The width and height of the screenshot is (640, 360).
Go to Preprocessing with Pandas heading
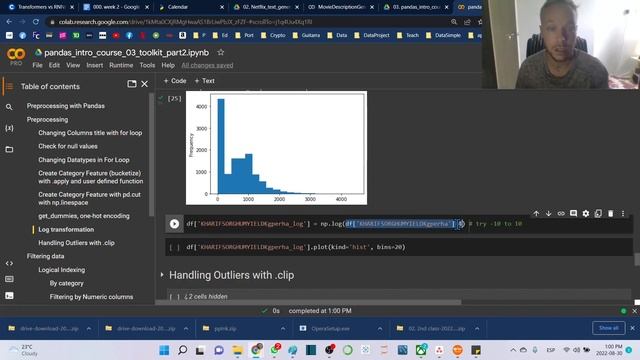[66, 106]
